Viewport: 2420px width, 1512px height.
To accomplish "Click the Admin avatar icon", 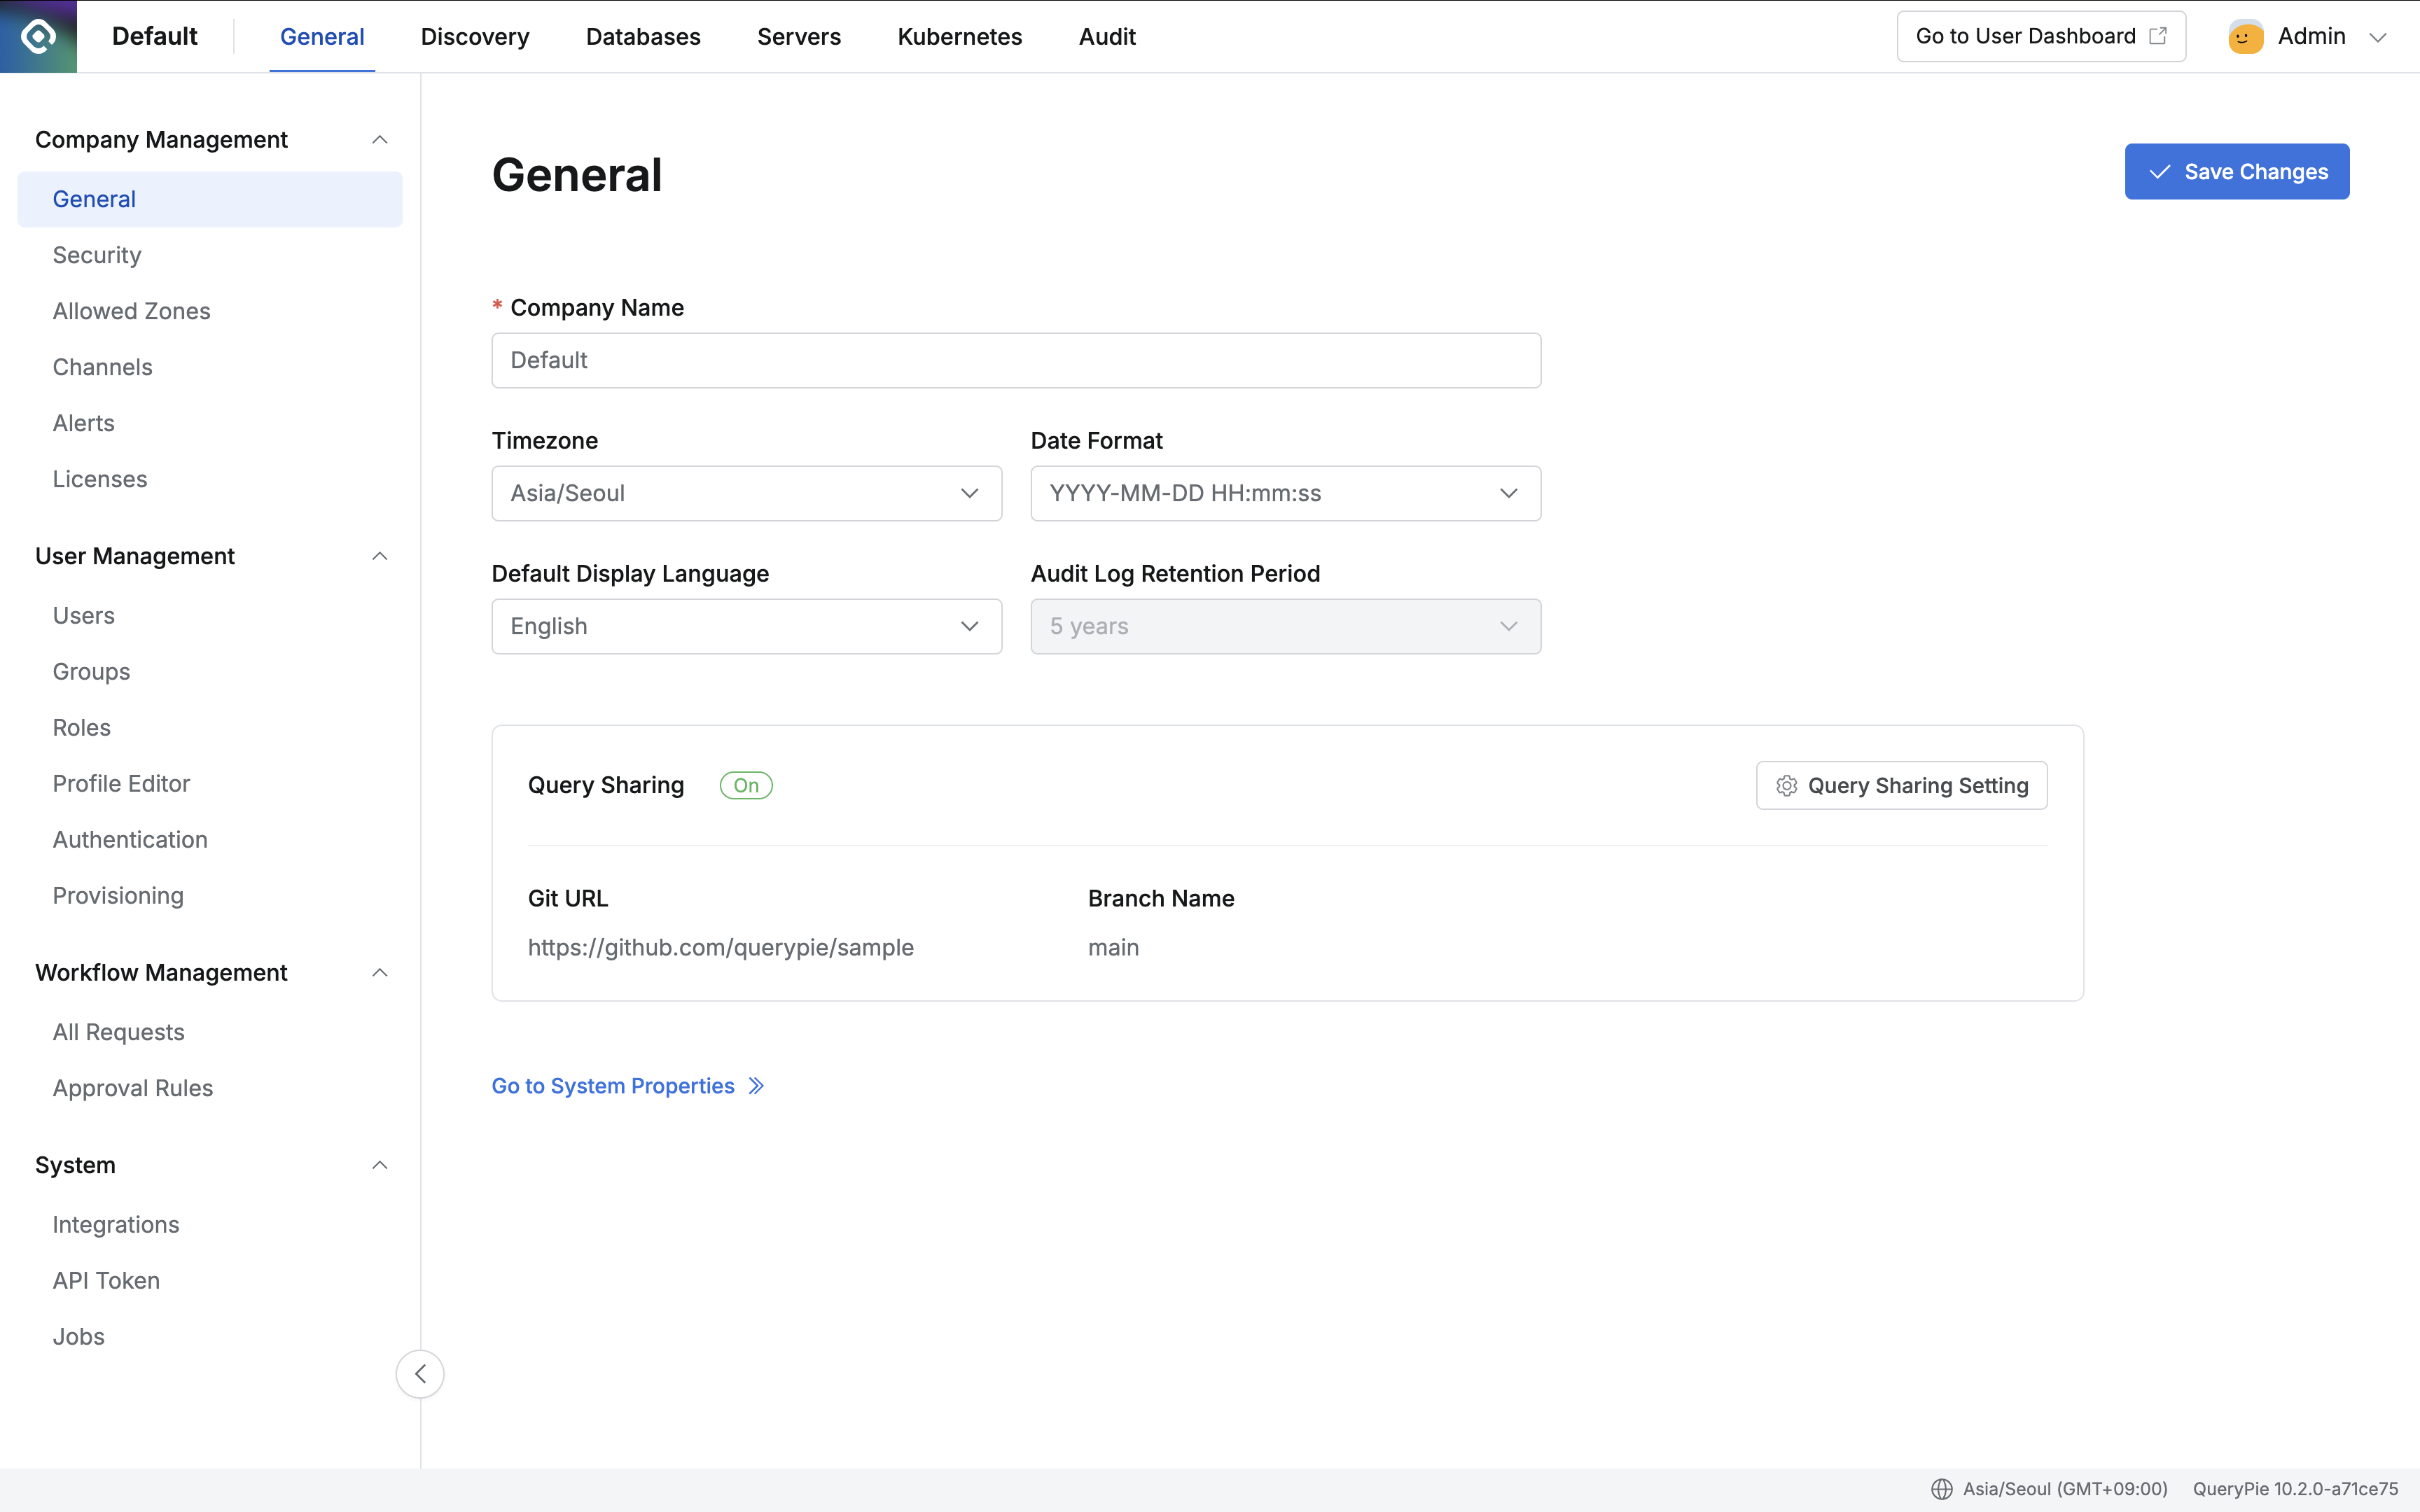I will point(2245,37).
